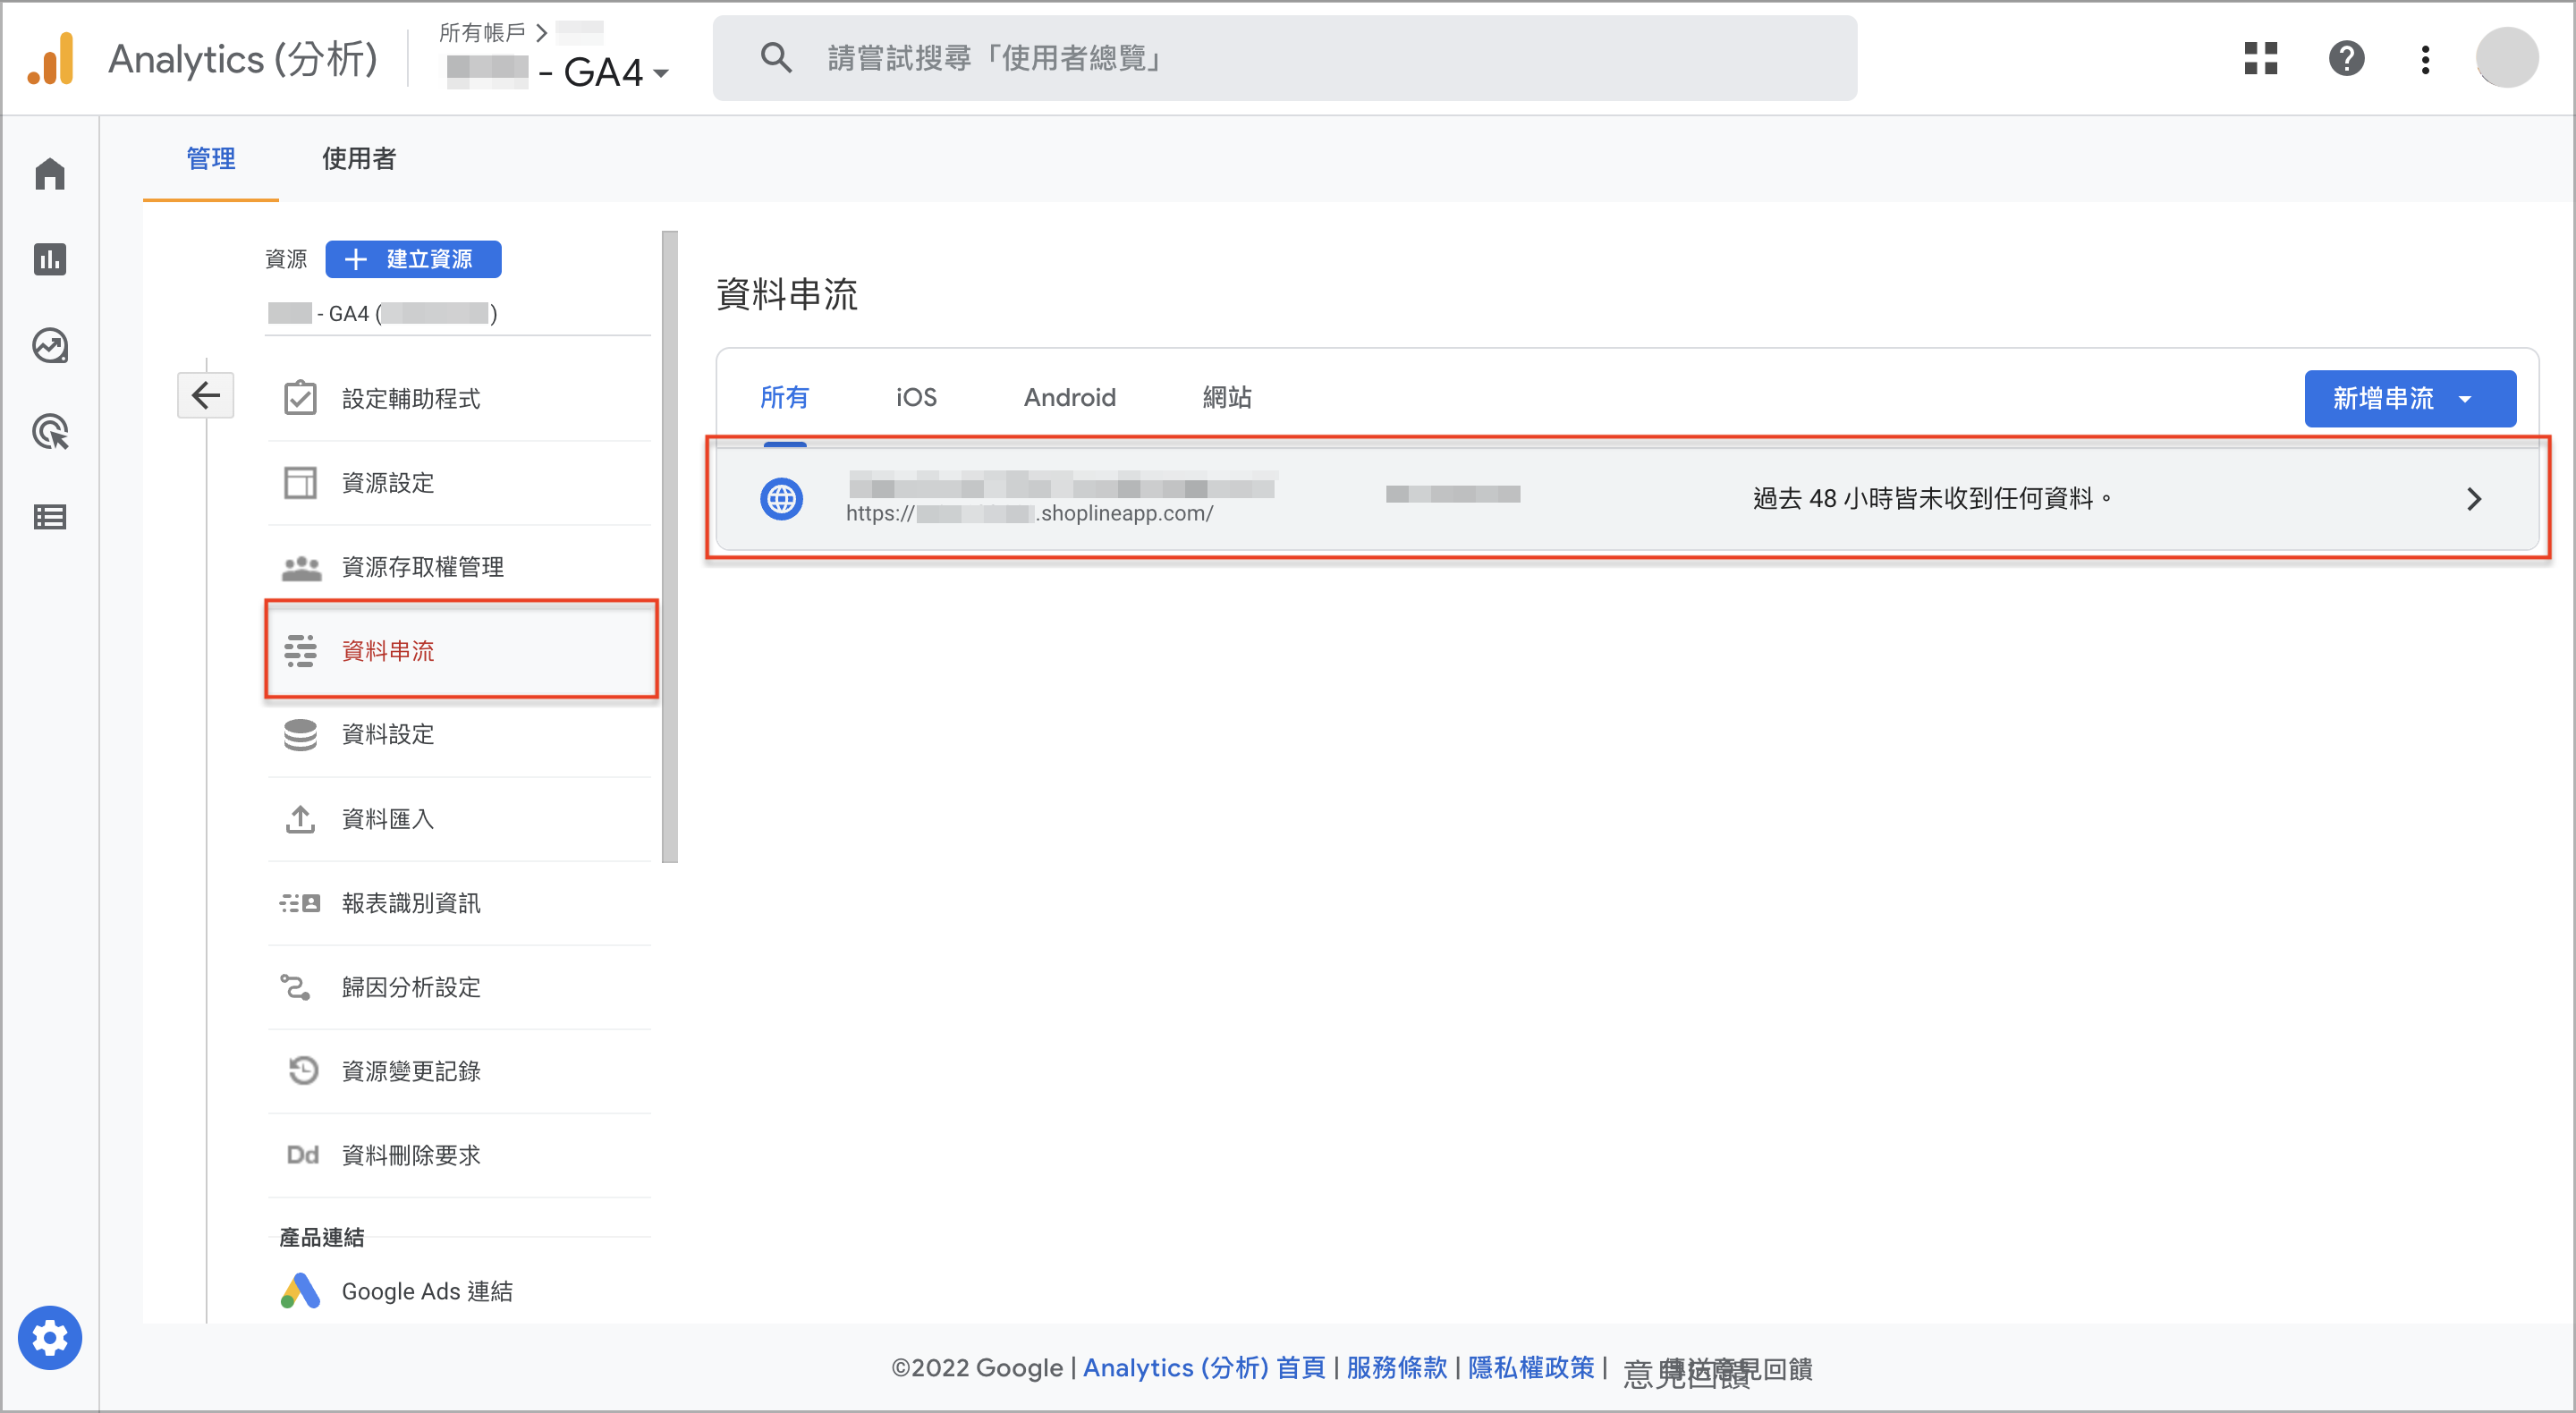Switch to the 使用者 tab
The width and height of the screenshot is (2576, 1413).
359,158
